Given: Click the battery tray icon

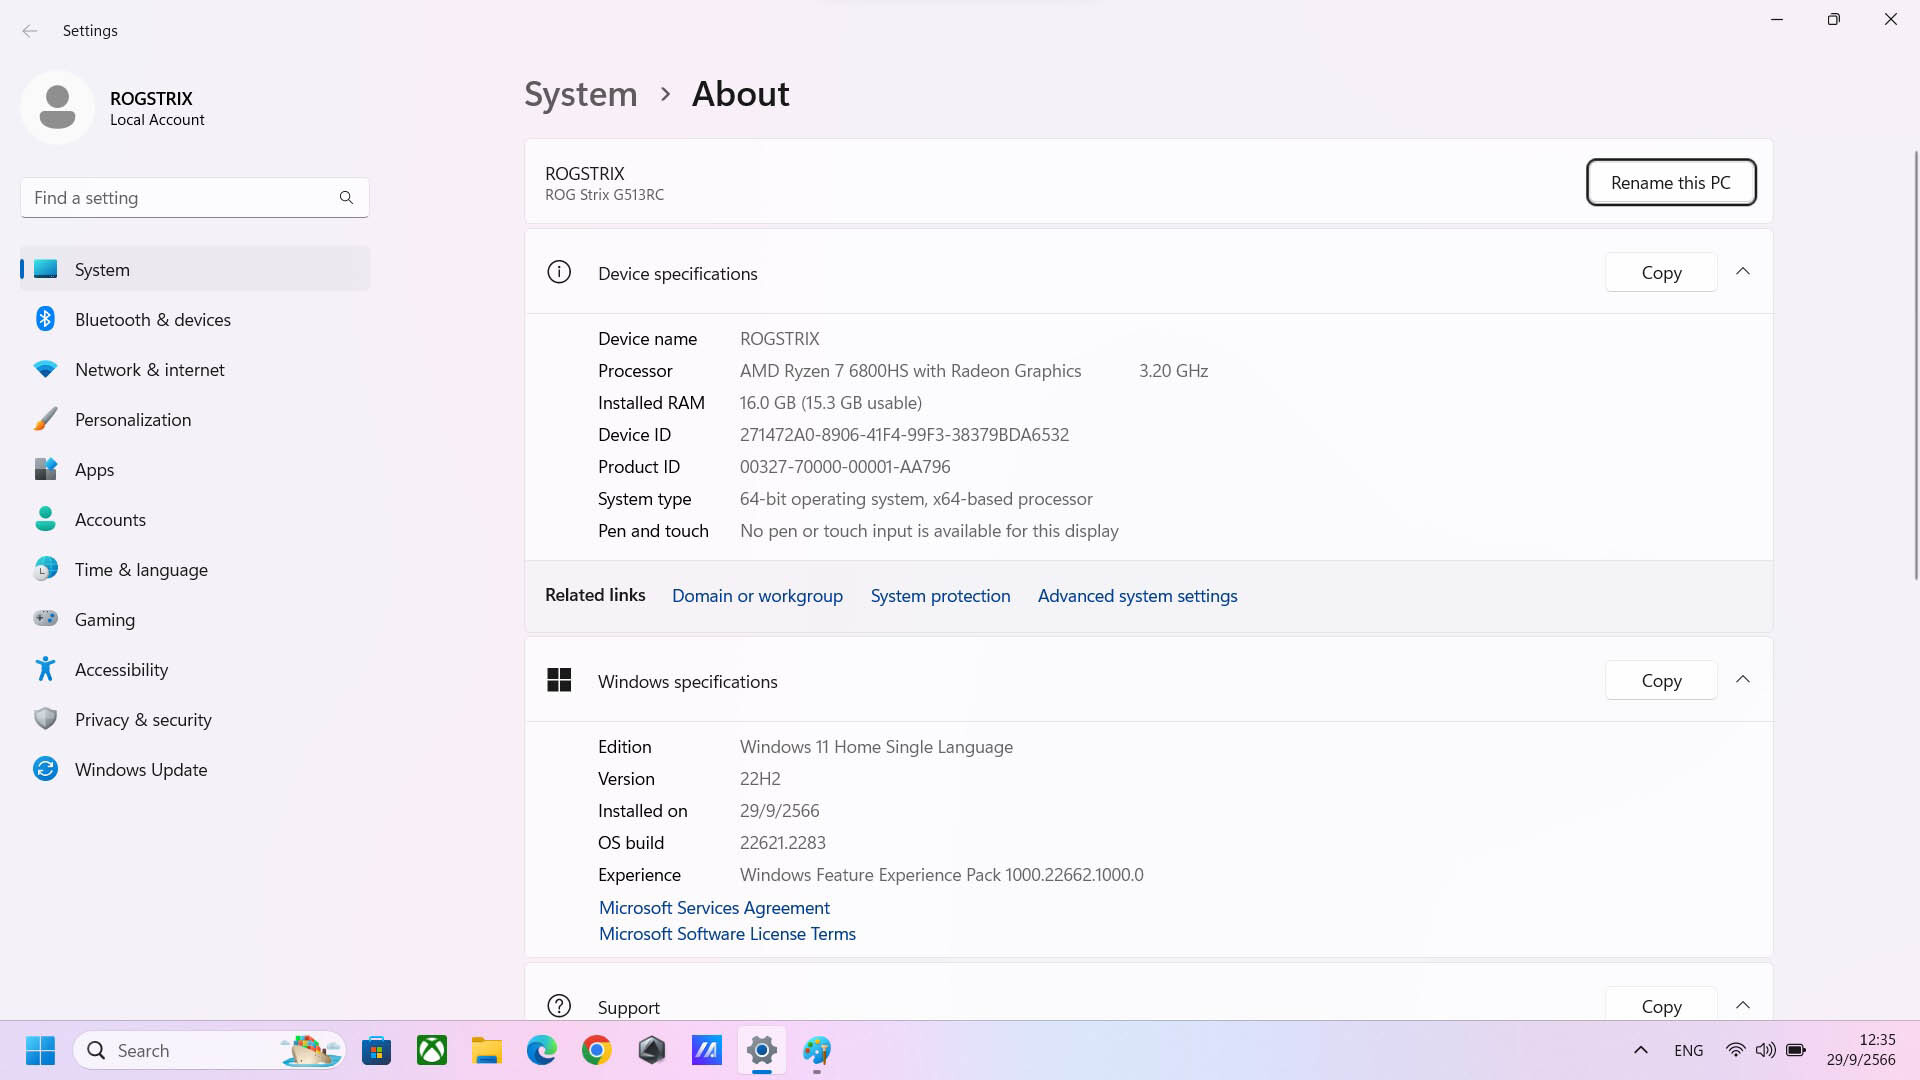Looking at the screenshot, I should (1796, 1050).
